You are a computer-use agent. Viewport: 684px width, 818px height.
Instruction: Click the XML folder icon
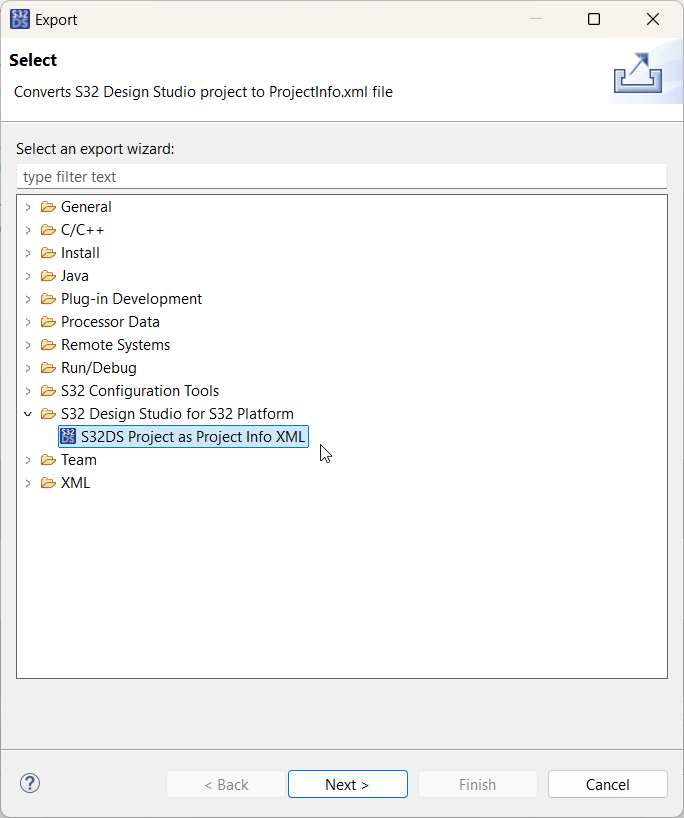pyautogui.click(x=48, y=483)
